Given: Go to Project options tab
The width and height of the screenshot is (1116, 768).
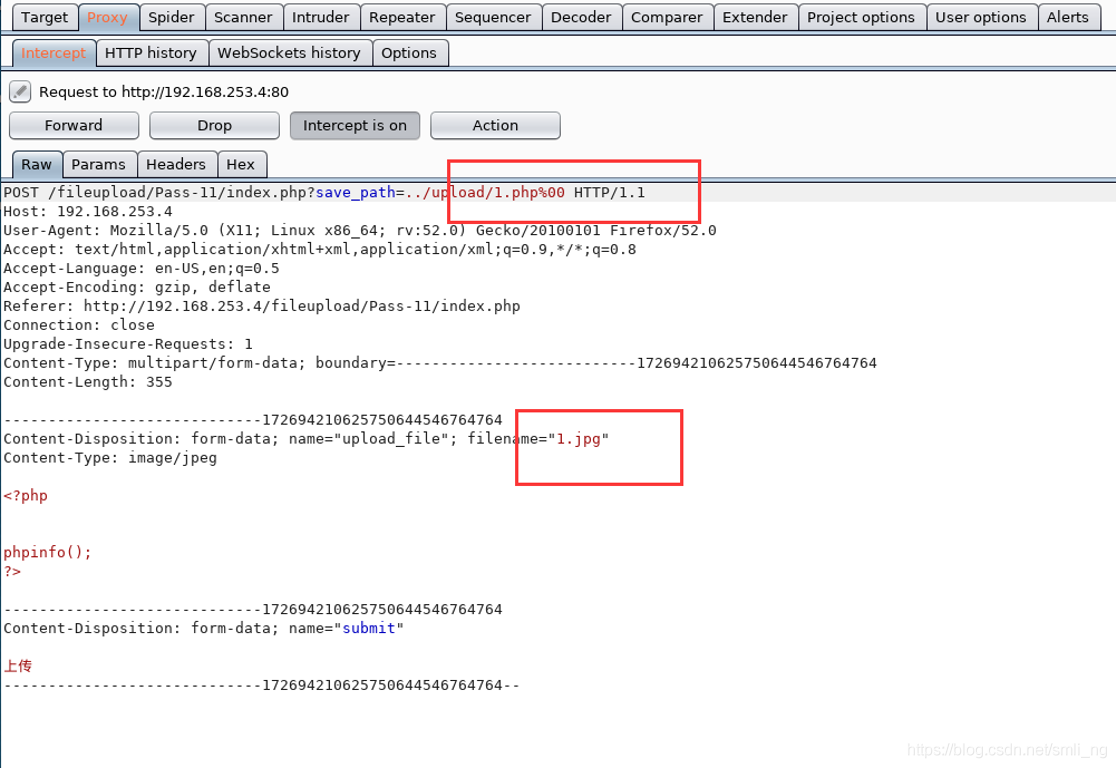Looking at the screenshot, I should [860, 17].
